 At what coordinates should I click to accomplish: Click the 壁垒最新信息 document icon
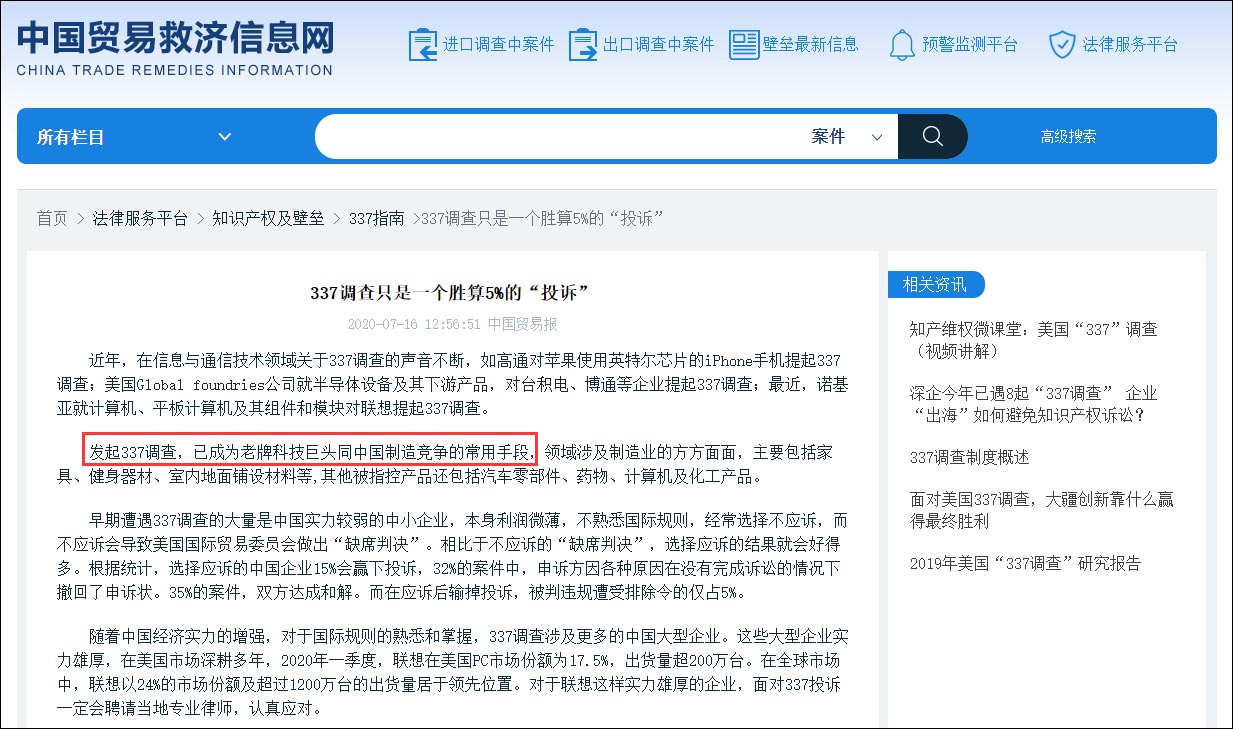click(x=743, y=42)
